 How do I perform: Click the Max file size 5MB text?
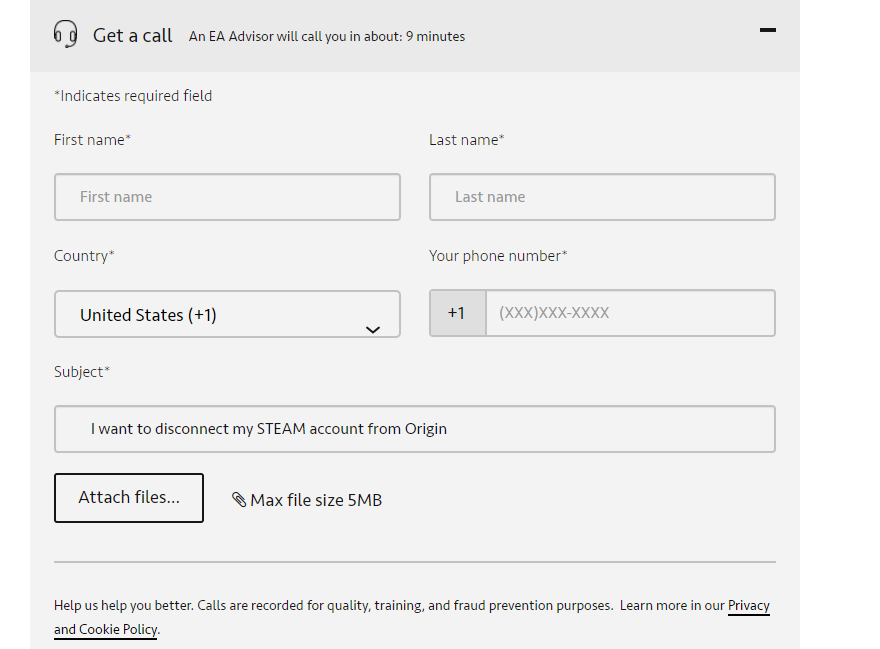316,500
